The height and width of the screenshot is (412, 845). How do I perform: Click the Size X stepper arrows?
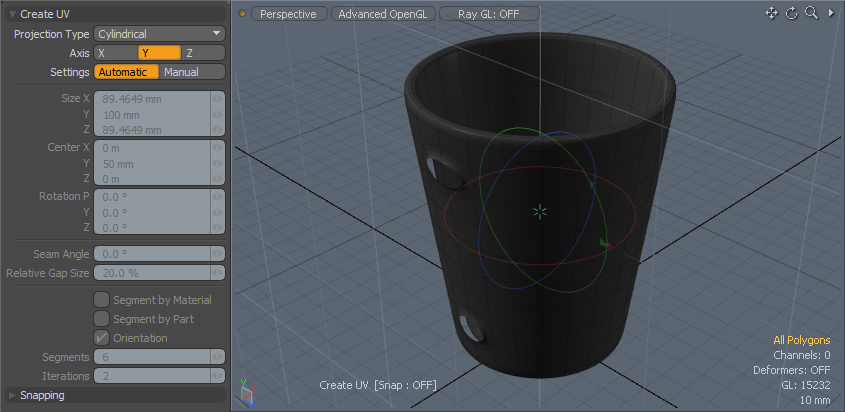(x=218, y=99)
